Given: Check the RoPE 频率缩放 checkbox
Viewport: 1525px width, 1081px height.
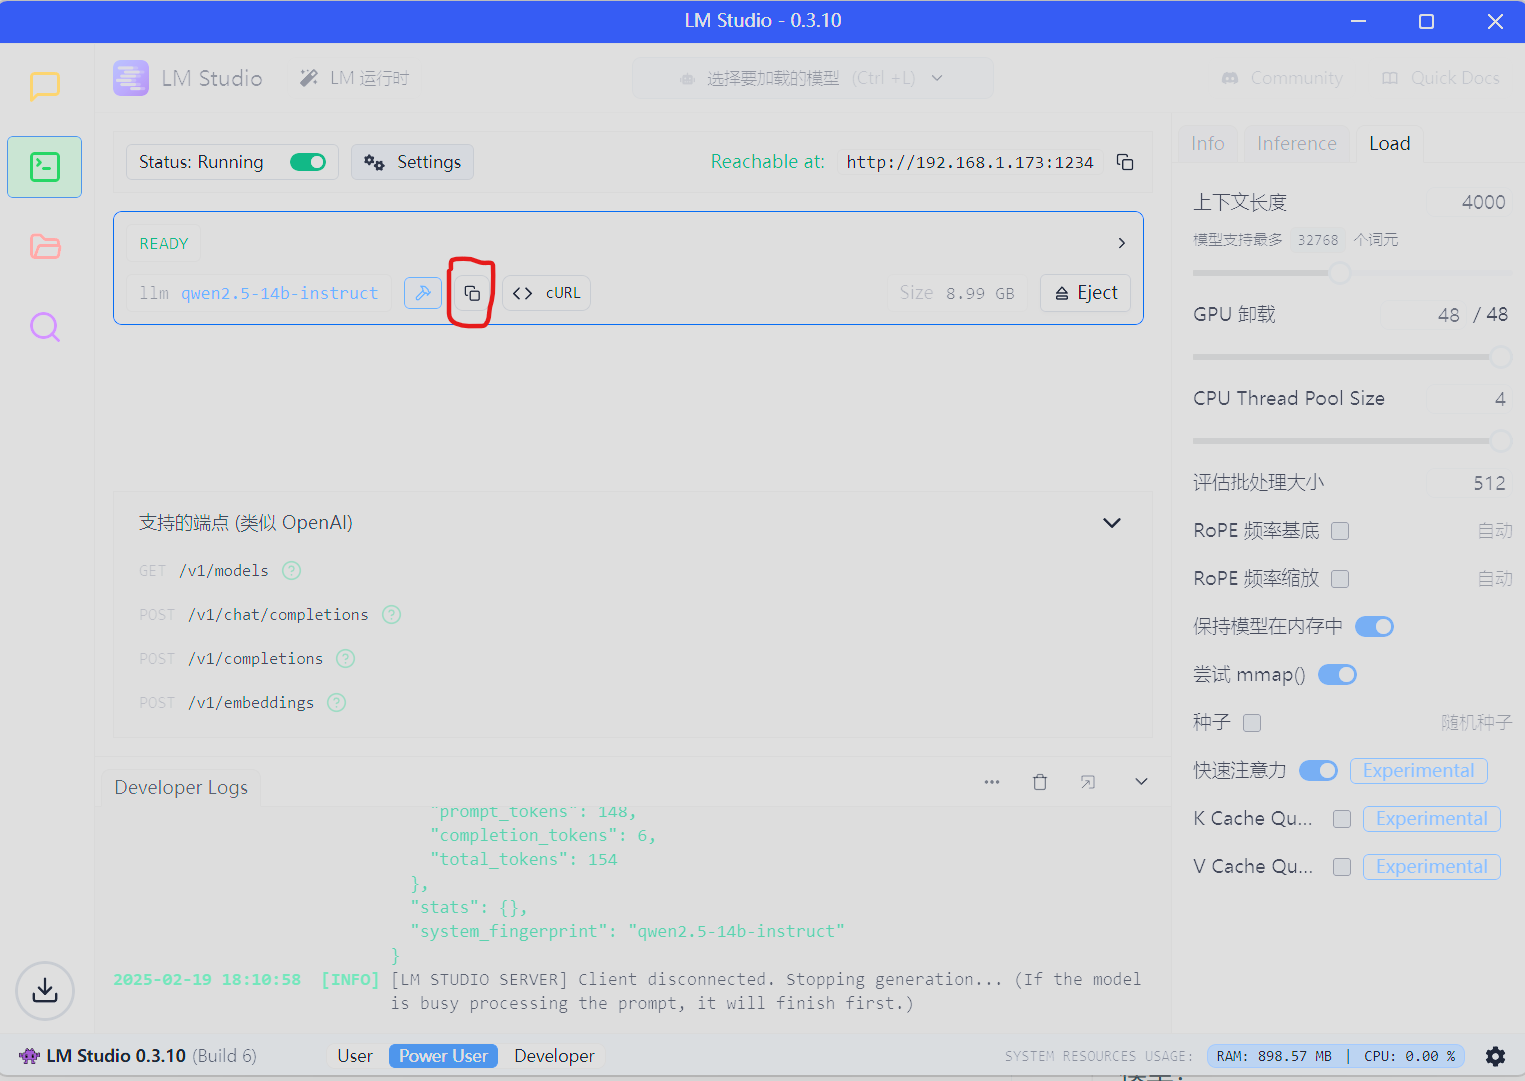Looking at the screenshot, I should point(1340,579).
